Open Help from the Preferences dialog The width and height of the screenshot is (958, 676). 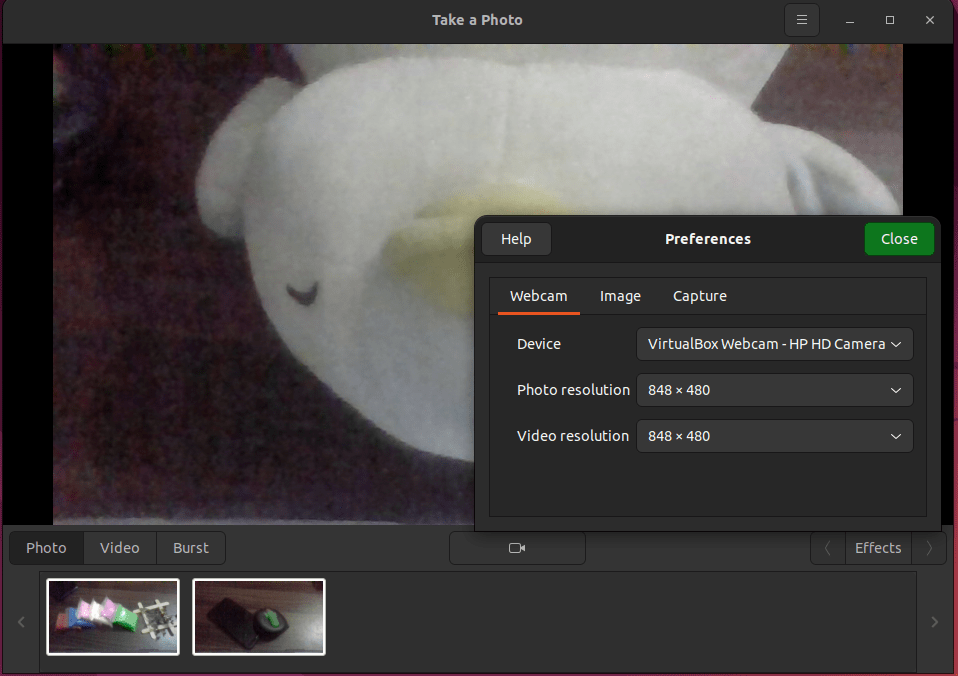[x=516, y=239]
